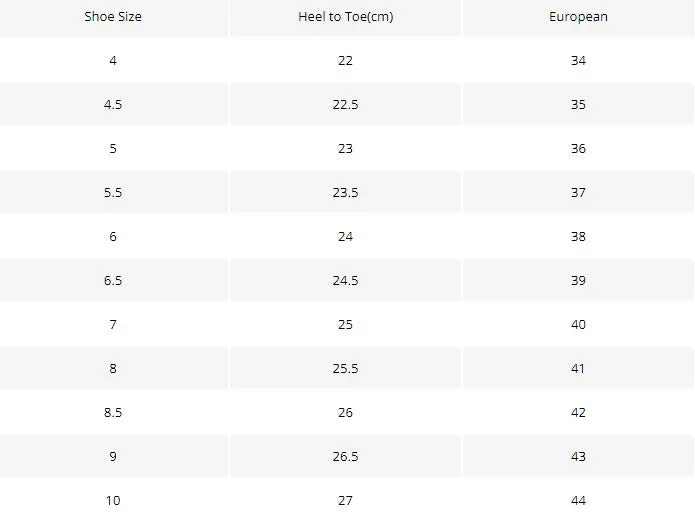Click the 25.5 cm value
Image resolution: width=695 pixels, height=518 pixels.
(x=345, y=368)
